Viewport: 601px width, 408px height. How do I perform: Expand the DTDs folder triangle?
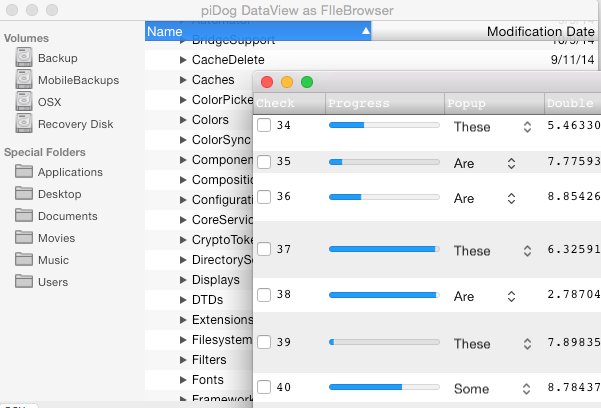(183, 300)
